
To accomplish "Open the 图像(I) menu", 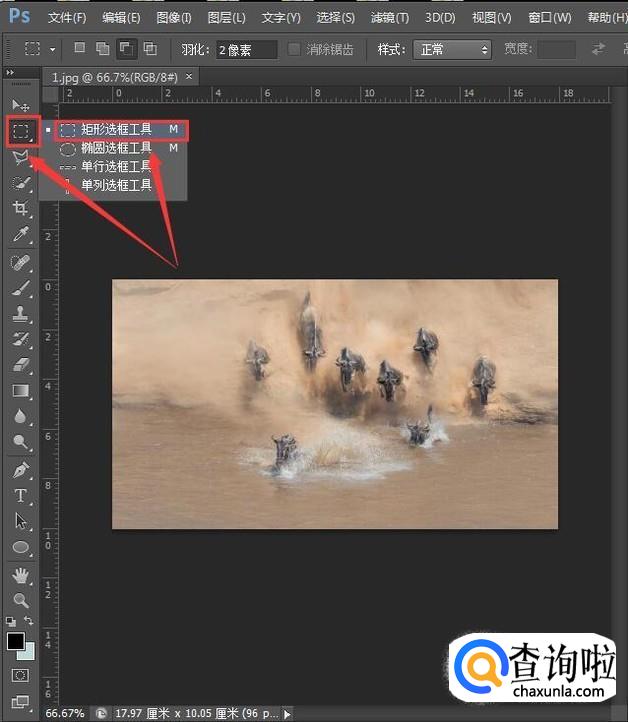I will coord(174,18).
